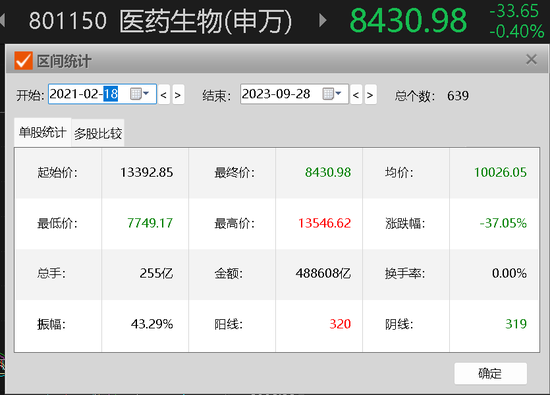Click the orange checkmark 区间统计 icon
The height and width of the screenshot is (395, 550).
point(24,60)
